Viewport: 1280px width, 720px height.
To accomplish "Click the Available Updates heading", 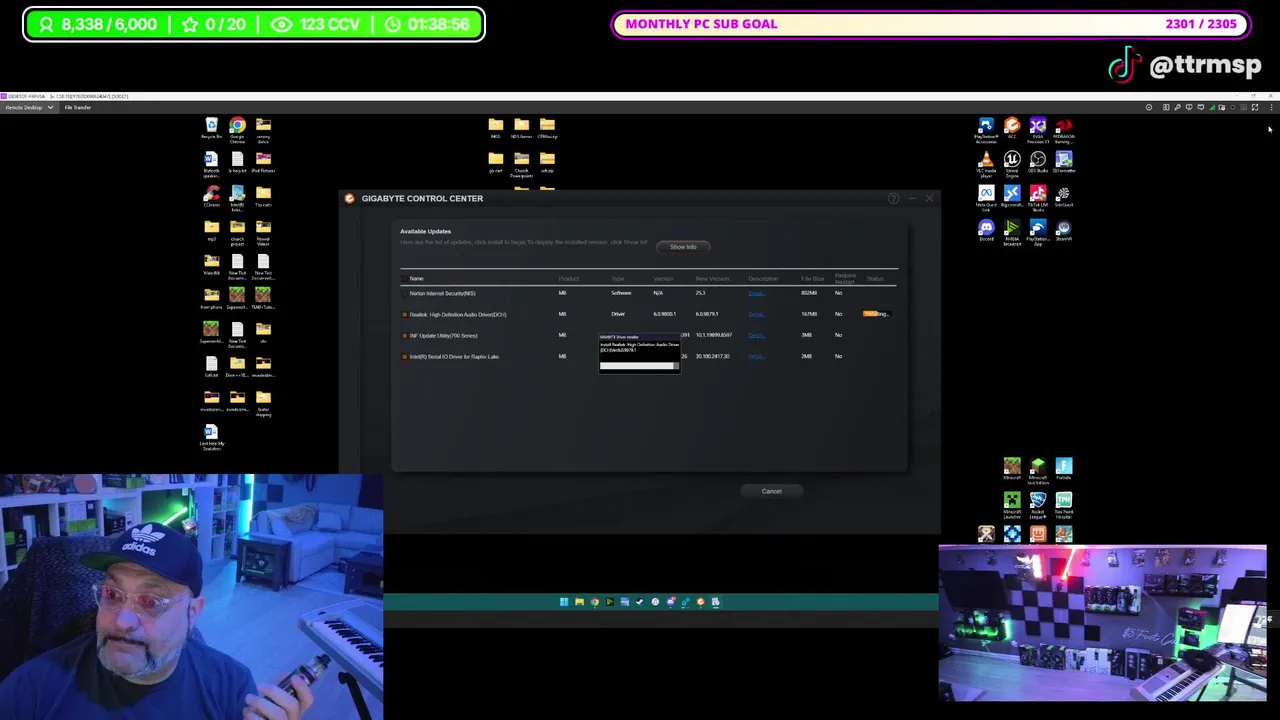I will pos(425,231).
